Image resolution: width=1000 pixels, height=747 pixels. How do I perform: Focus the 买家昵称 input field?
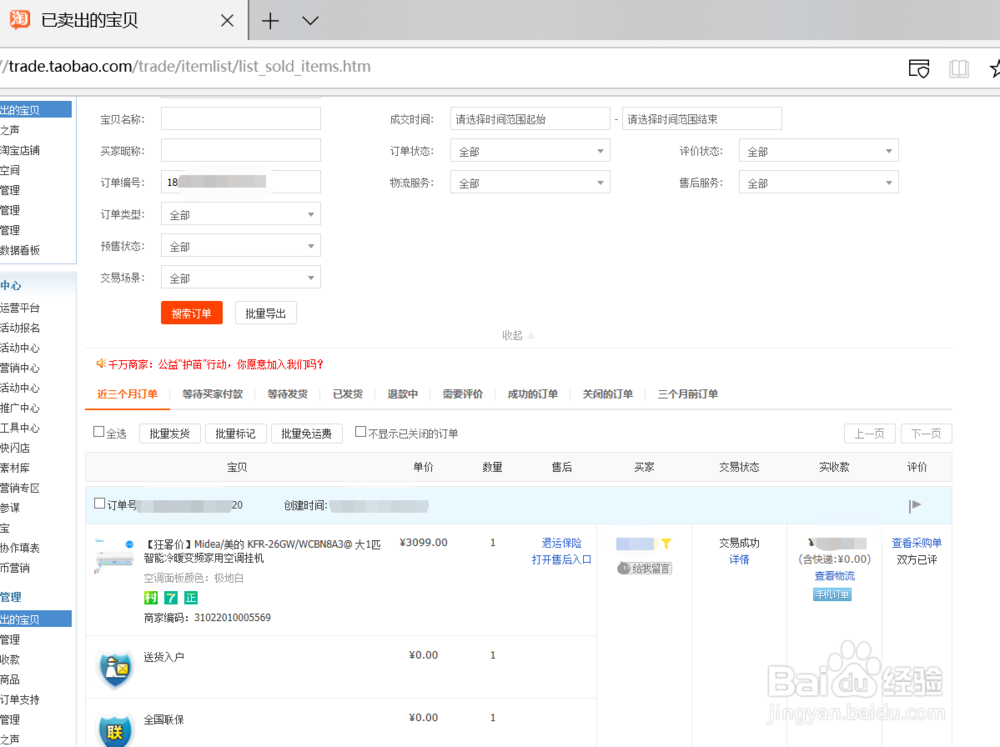point(241,151)
